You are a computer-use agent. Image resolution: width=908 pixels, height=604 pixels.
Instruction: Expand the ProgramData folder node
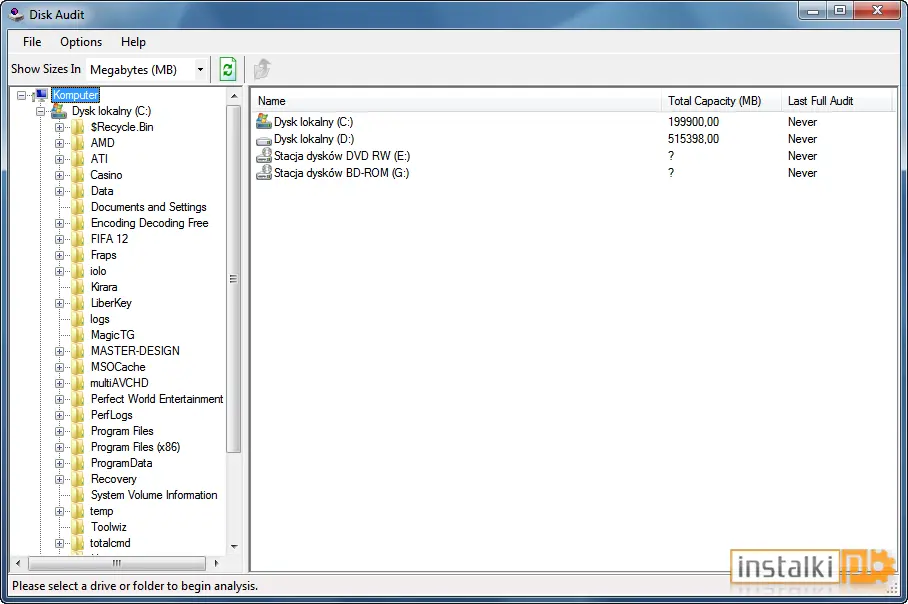(x=59, y=463)
